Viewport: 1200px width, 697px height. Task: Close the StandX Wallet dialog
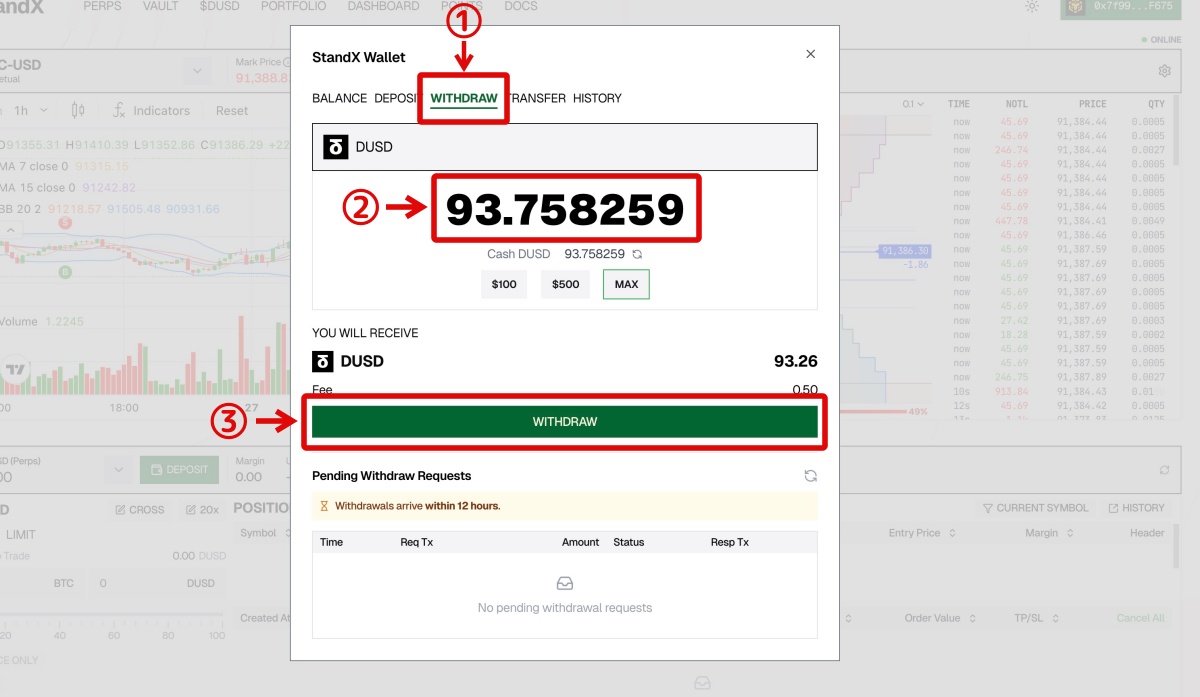(x=810, y=54)
